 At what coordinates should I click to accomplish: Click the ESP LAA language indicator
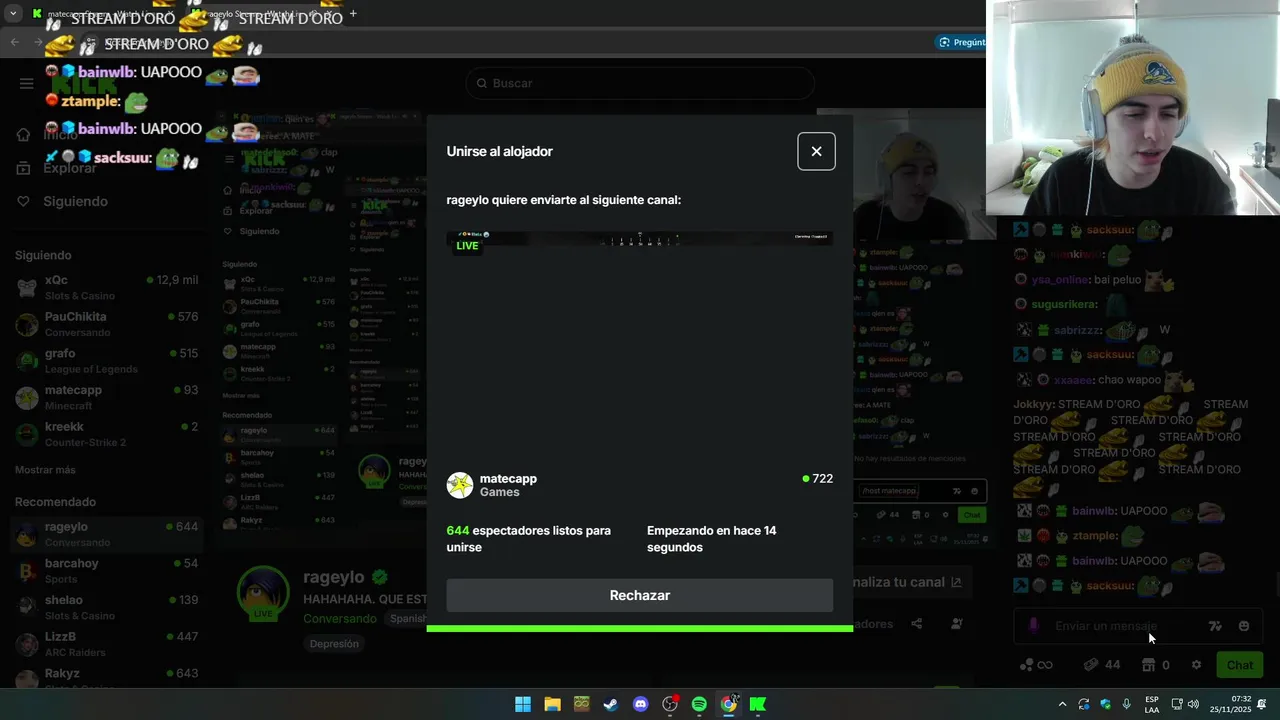pyautogui.click(x=1152, y=704)
